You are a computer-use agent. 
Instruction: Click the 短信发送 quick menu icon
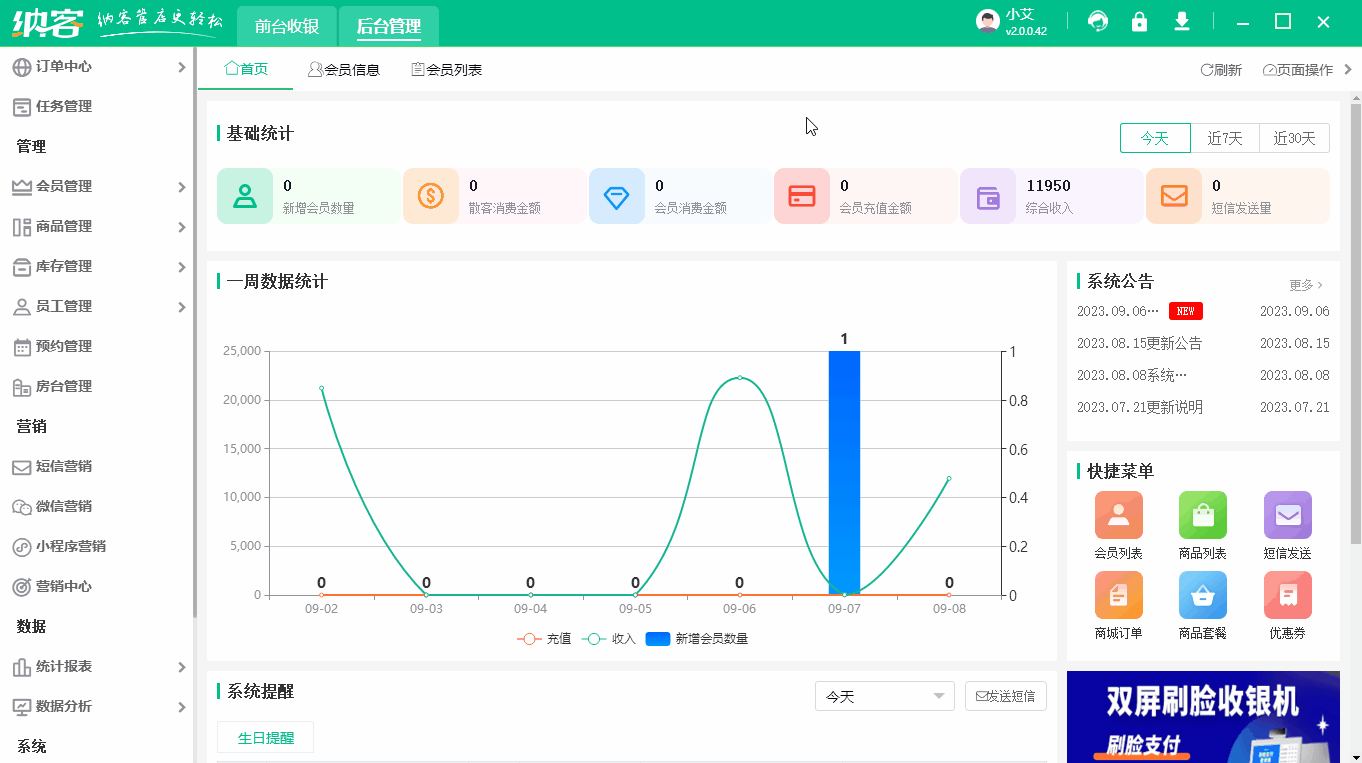pyautogui.click(x=1287, y=516)
